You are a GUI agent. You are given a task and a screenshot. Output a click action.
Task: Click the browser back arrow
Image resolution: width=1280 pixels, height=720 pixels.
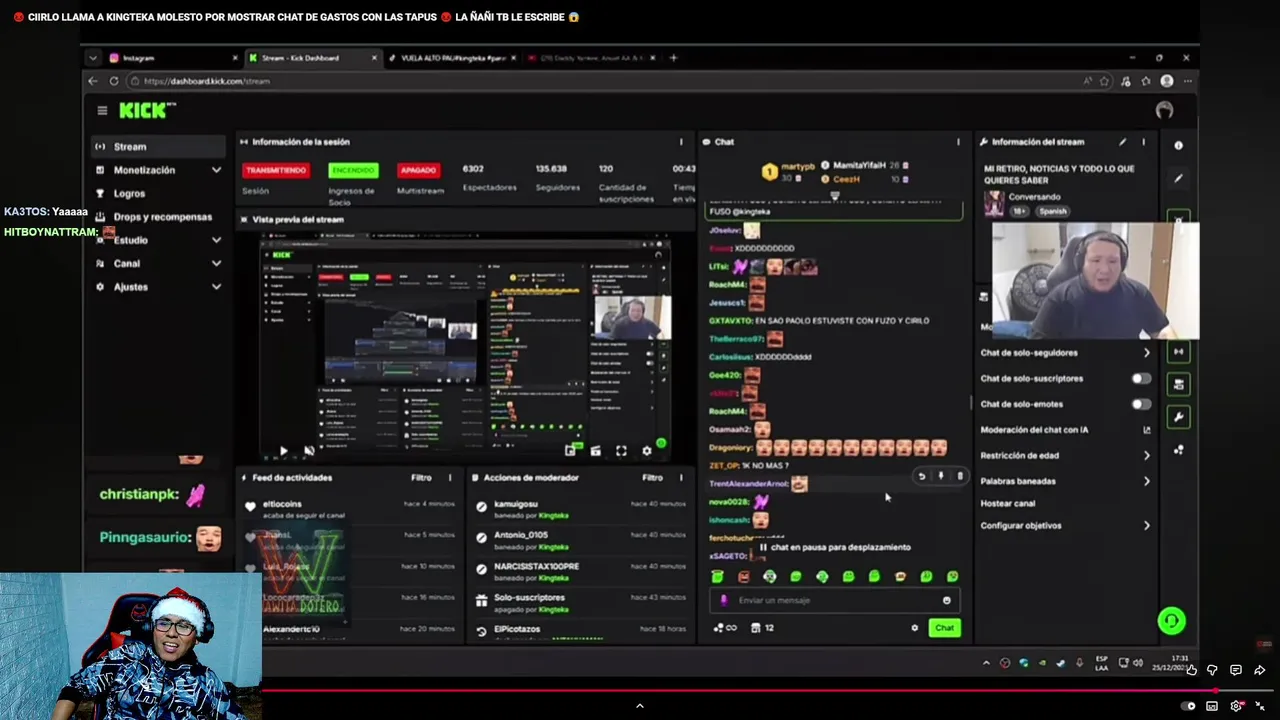tap(93, 81)
